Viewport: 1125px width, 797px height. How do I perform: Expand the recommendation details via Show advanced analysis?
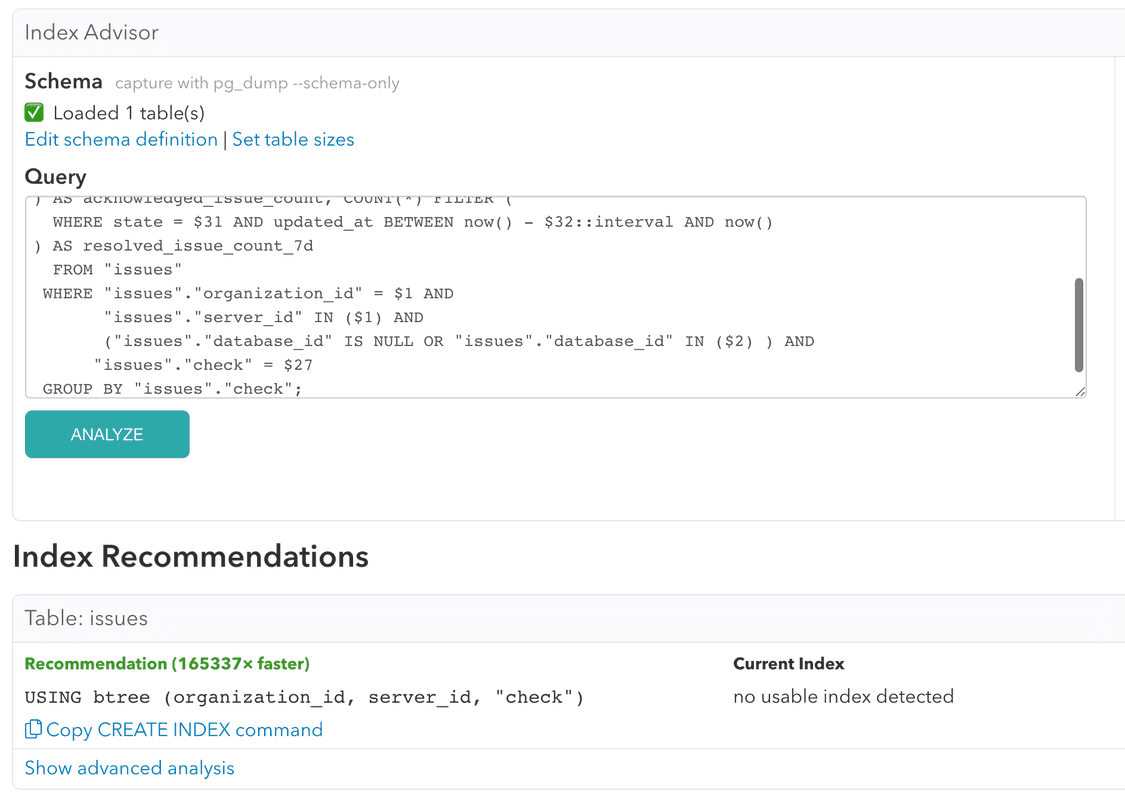(x=129, y=767)
